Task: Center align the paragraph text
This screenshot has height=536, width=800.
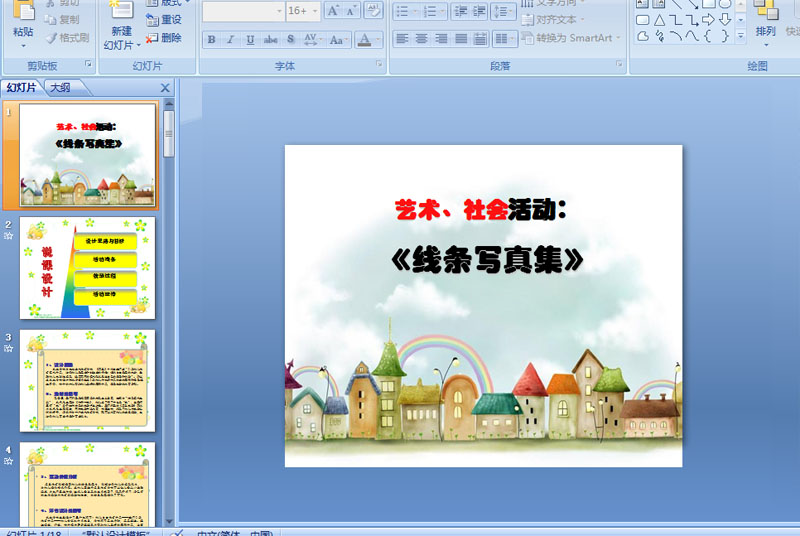Action: (x=421, y=39)
